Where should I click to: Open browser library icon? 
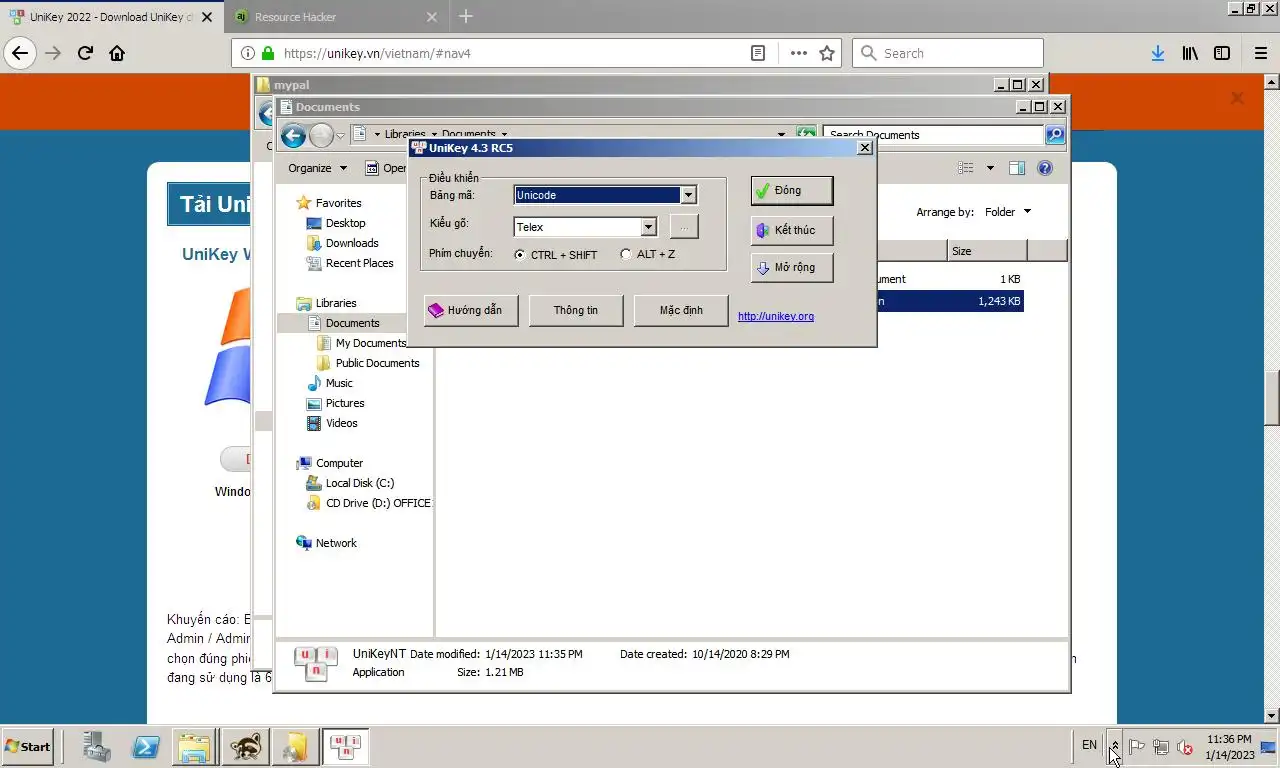click(1190, 53)
